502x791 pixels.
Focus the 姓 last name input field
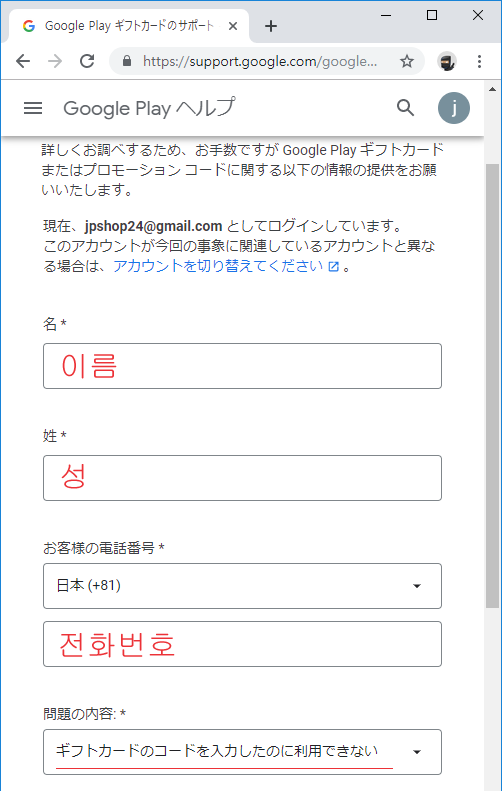pyautogui.click(x=242, y=478)
